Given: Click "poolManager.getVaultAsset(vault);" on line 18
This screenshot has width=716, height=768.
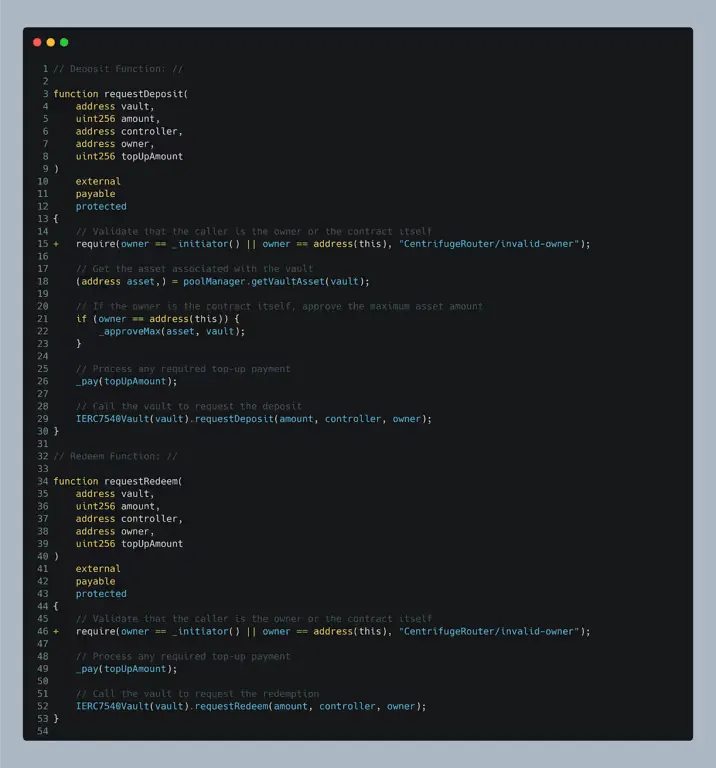Looking at the screenshot, I should point(276,282).
